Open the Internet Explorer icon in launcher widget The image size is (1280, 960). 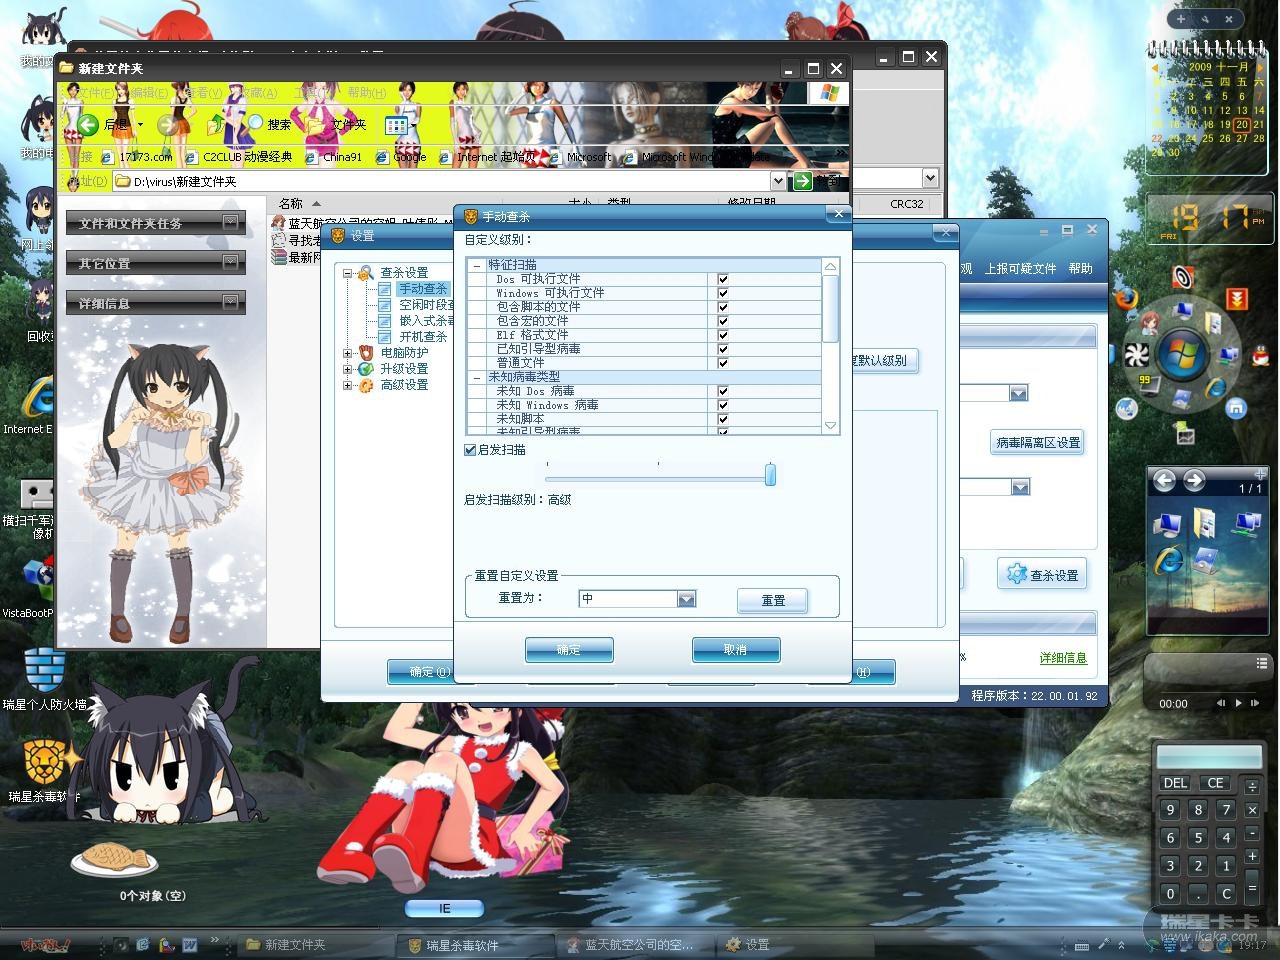1166,560
